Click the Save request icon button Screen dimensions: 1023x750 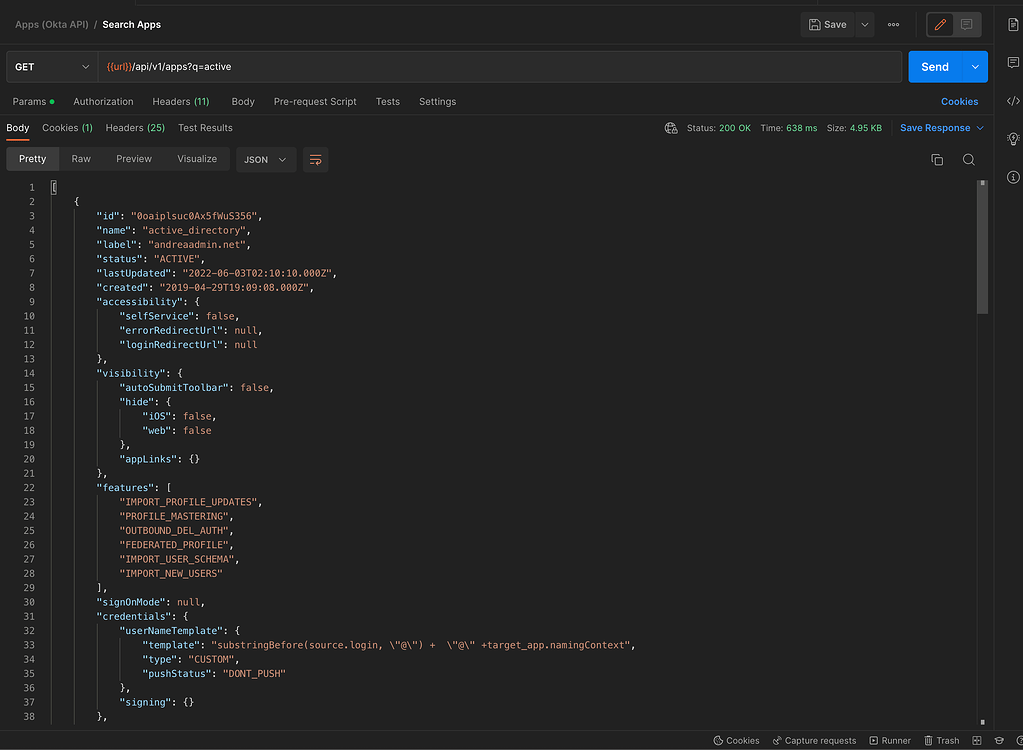tap(827, 24)
